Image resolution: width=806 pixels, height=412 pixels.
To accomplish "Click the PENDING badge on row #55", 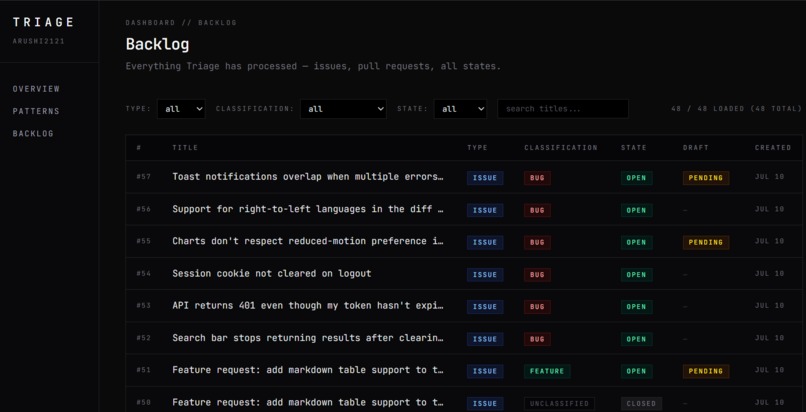I will (706, 242).
